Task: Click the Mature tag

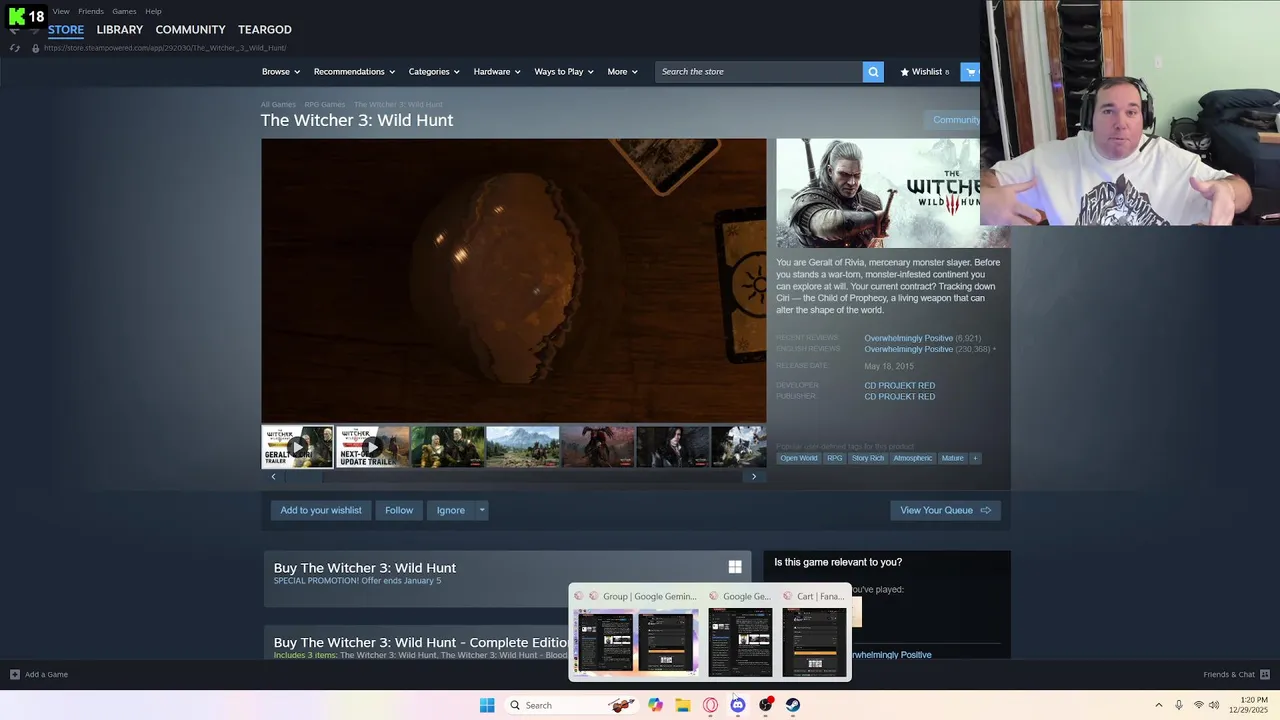Action: point(953,458)
